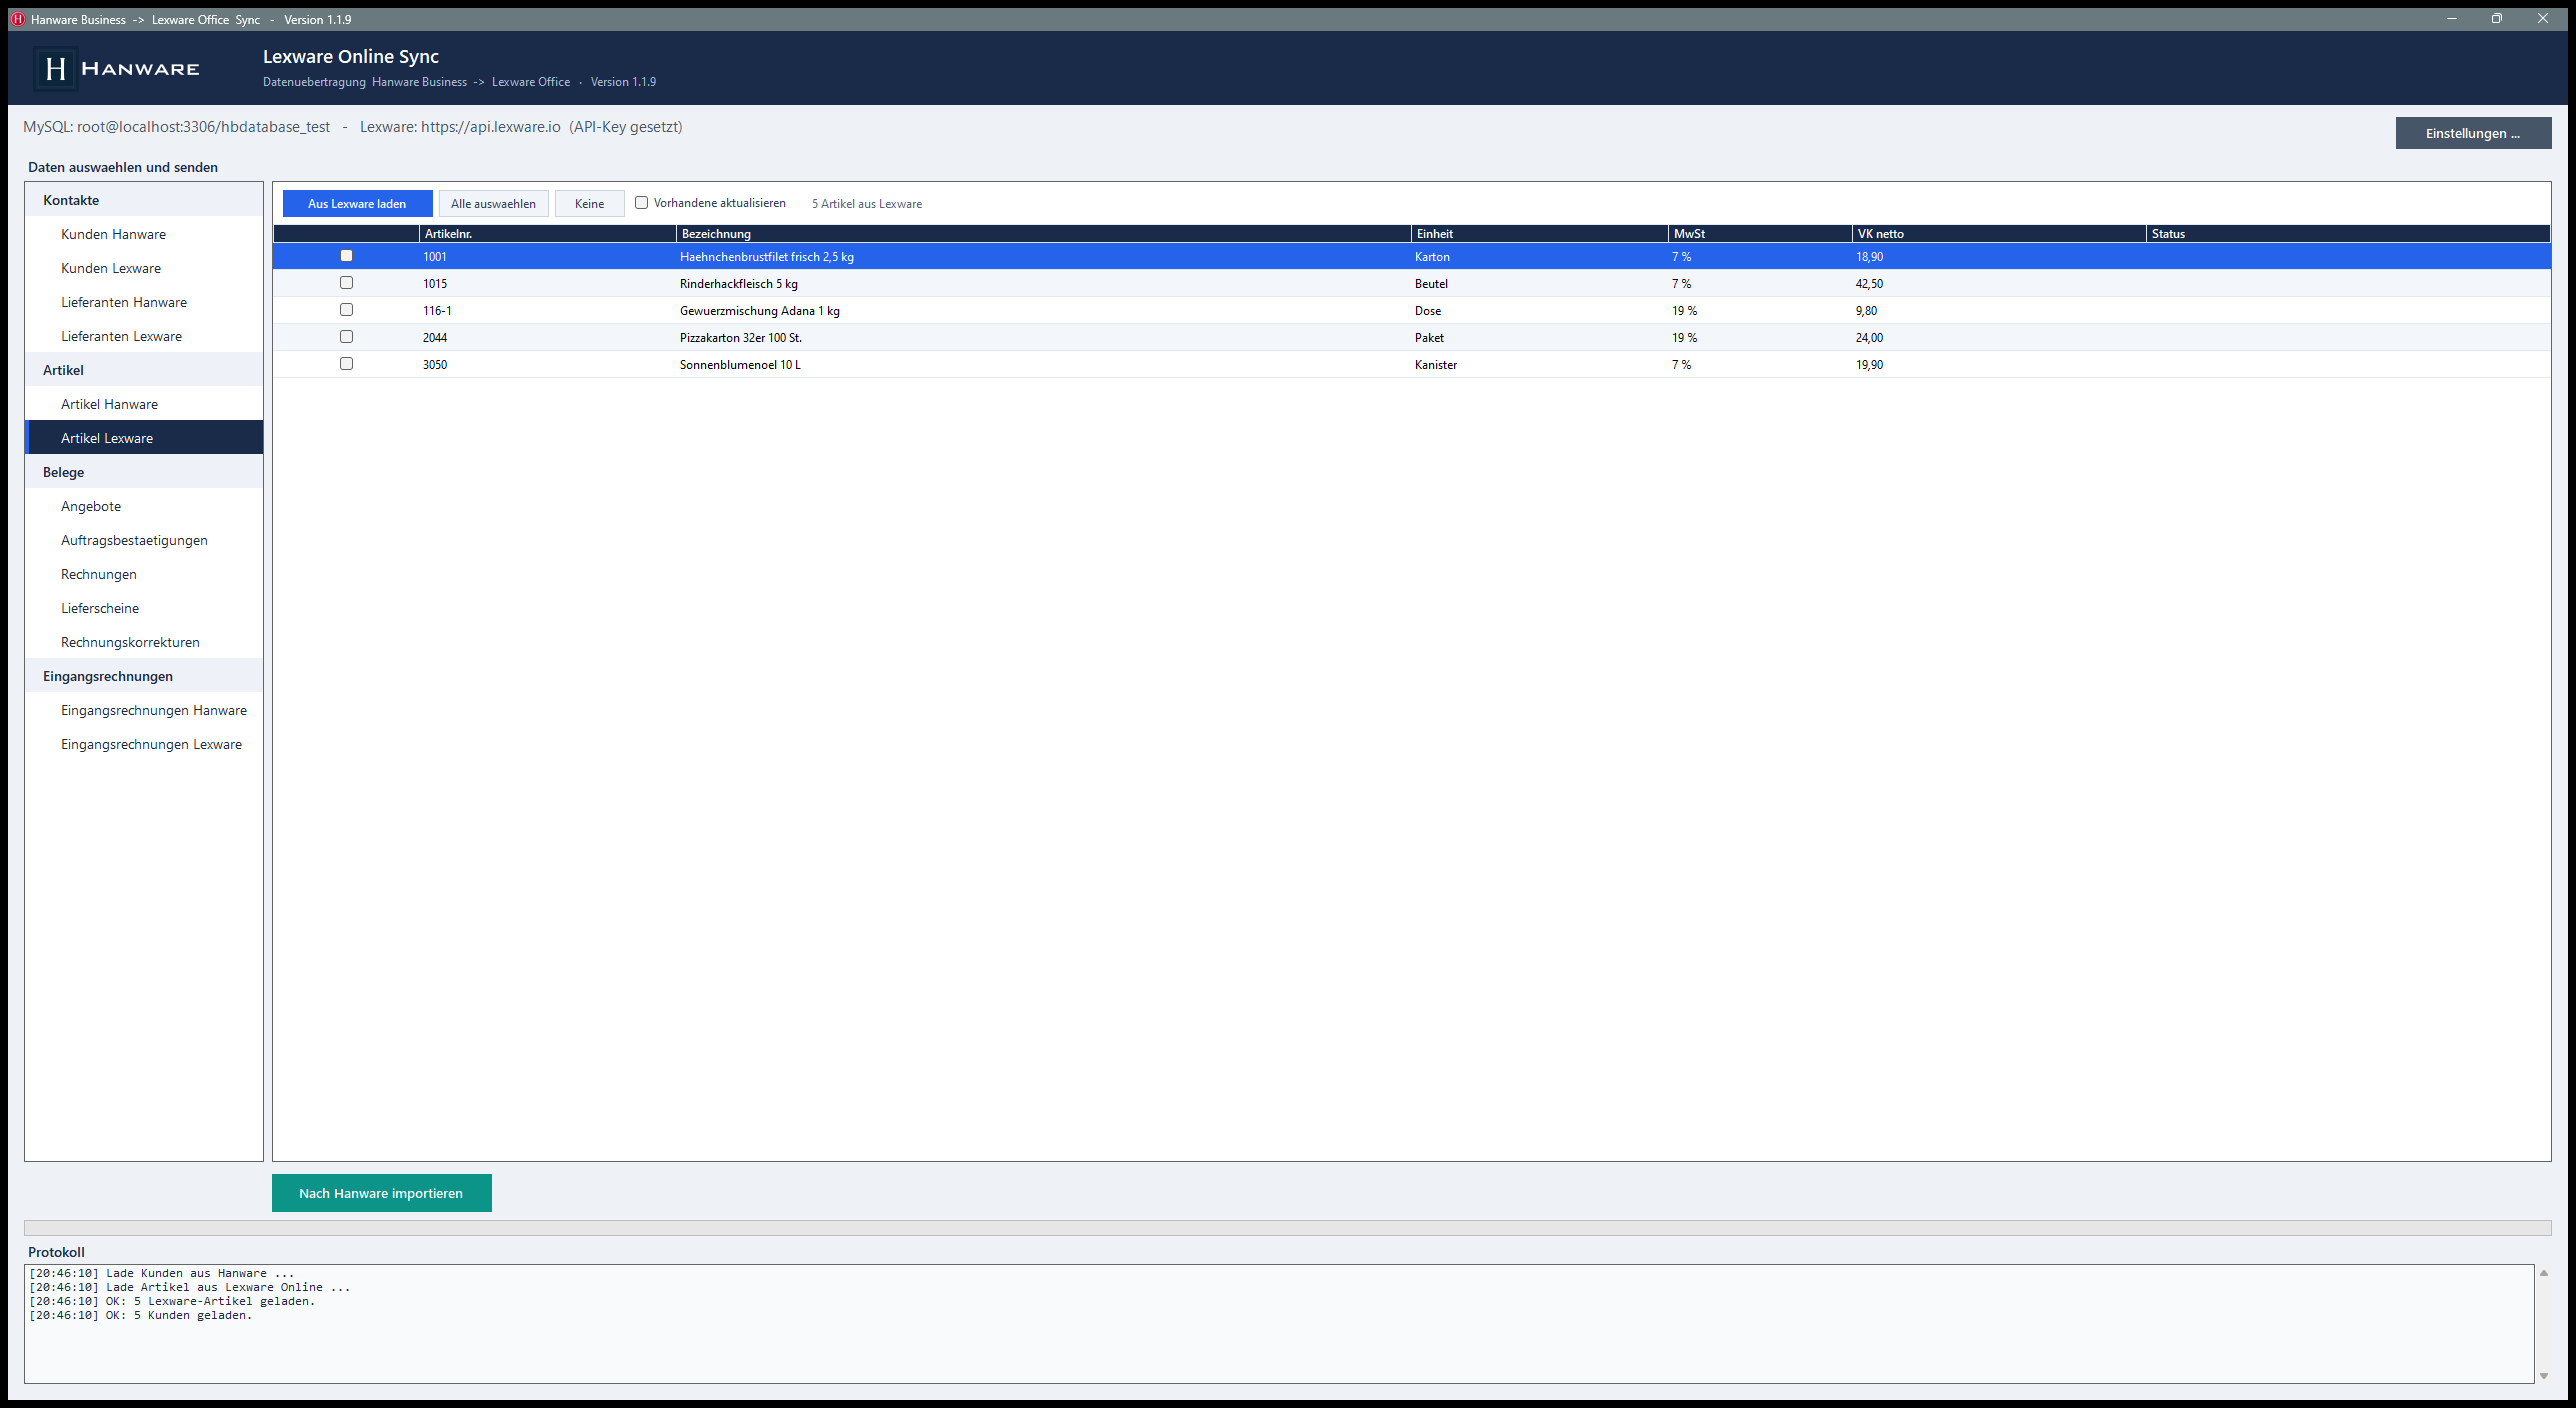The image size is (2576, 1408).
Task: Click Alle auswaehlen button
Action: point(493,204)
